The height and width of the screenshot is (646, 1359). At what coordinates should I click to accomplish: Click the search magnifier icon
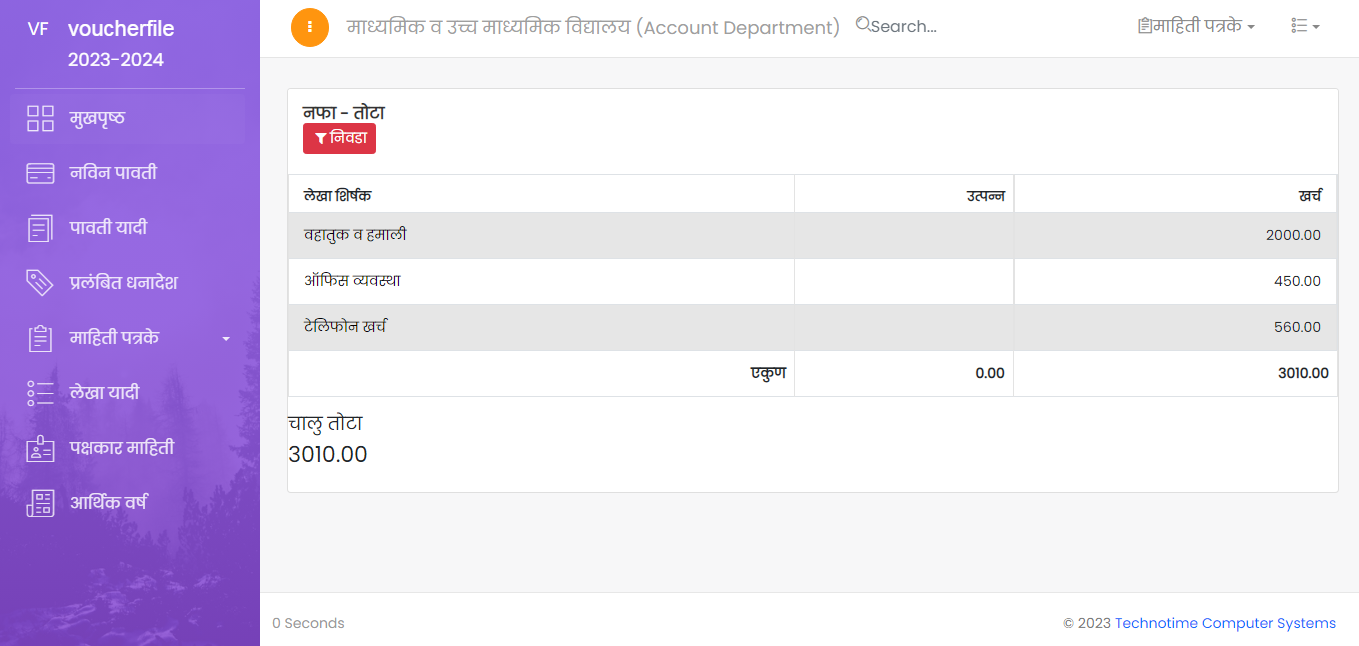[863, 25]
